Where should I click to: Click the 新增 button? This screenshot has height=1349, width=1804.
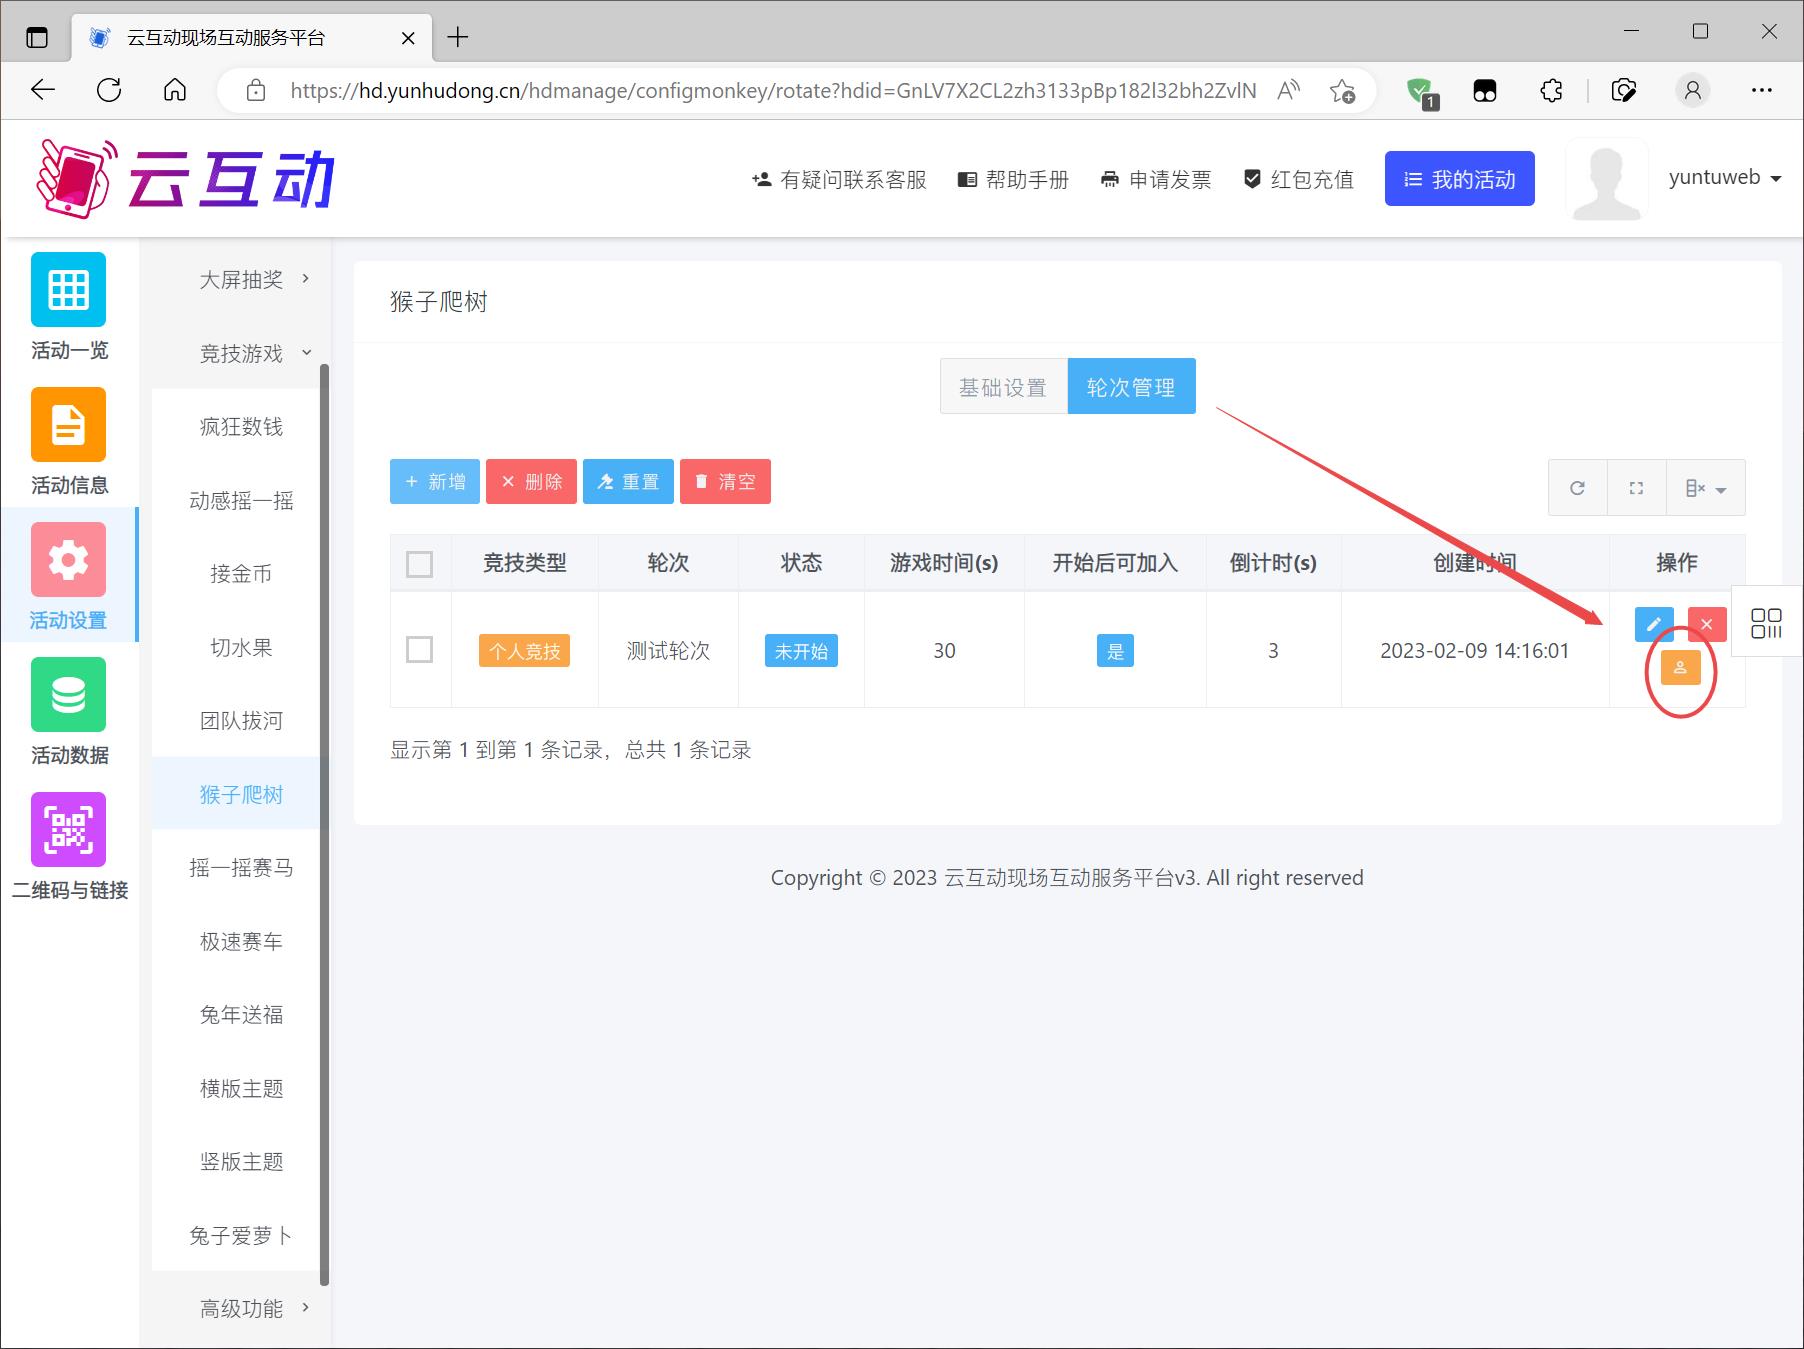pyautogui.click(x=435, y=482)
